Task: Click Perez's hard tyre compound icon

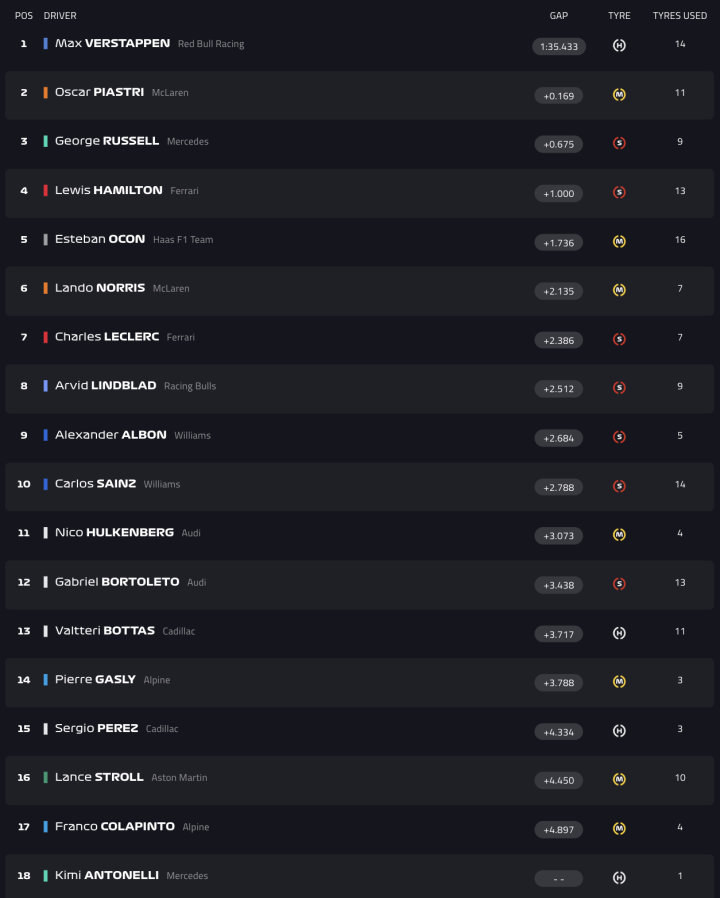Action: [619, 730]
